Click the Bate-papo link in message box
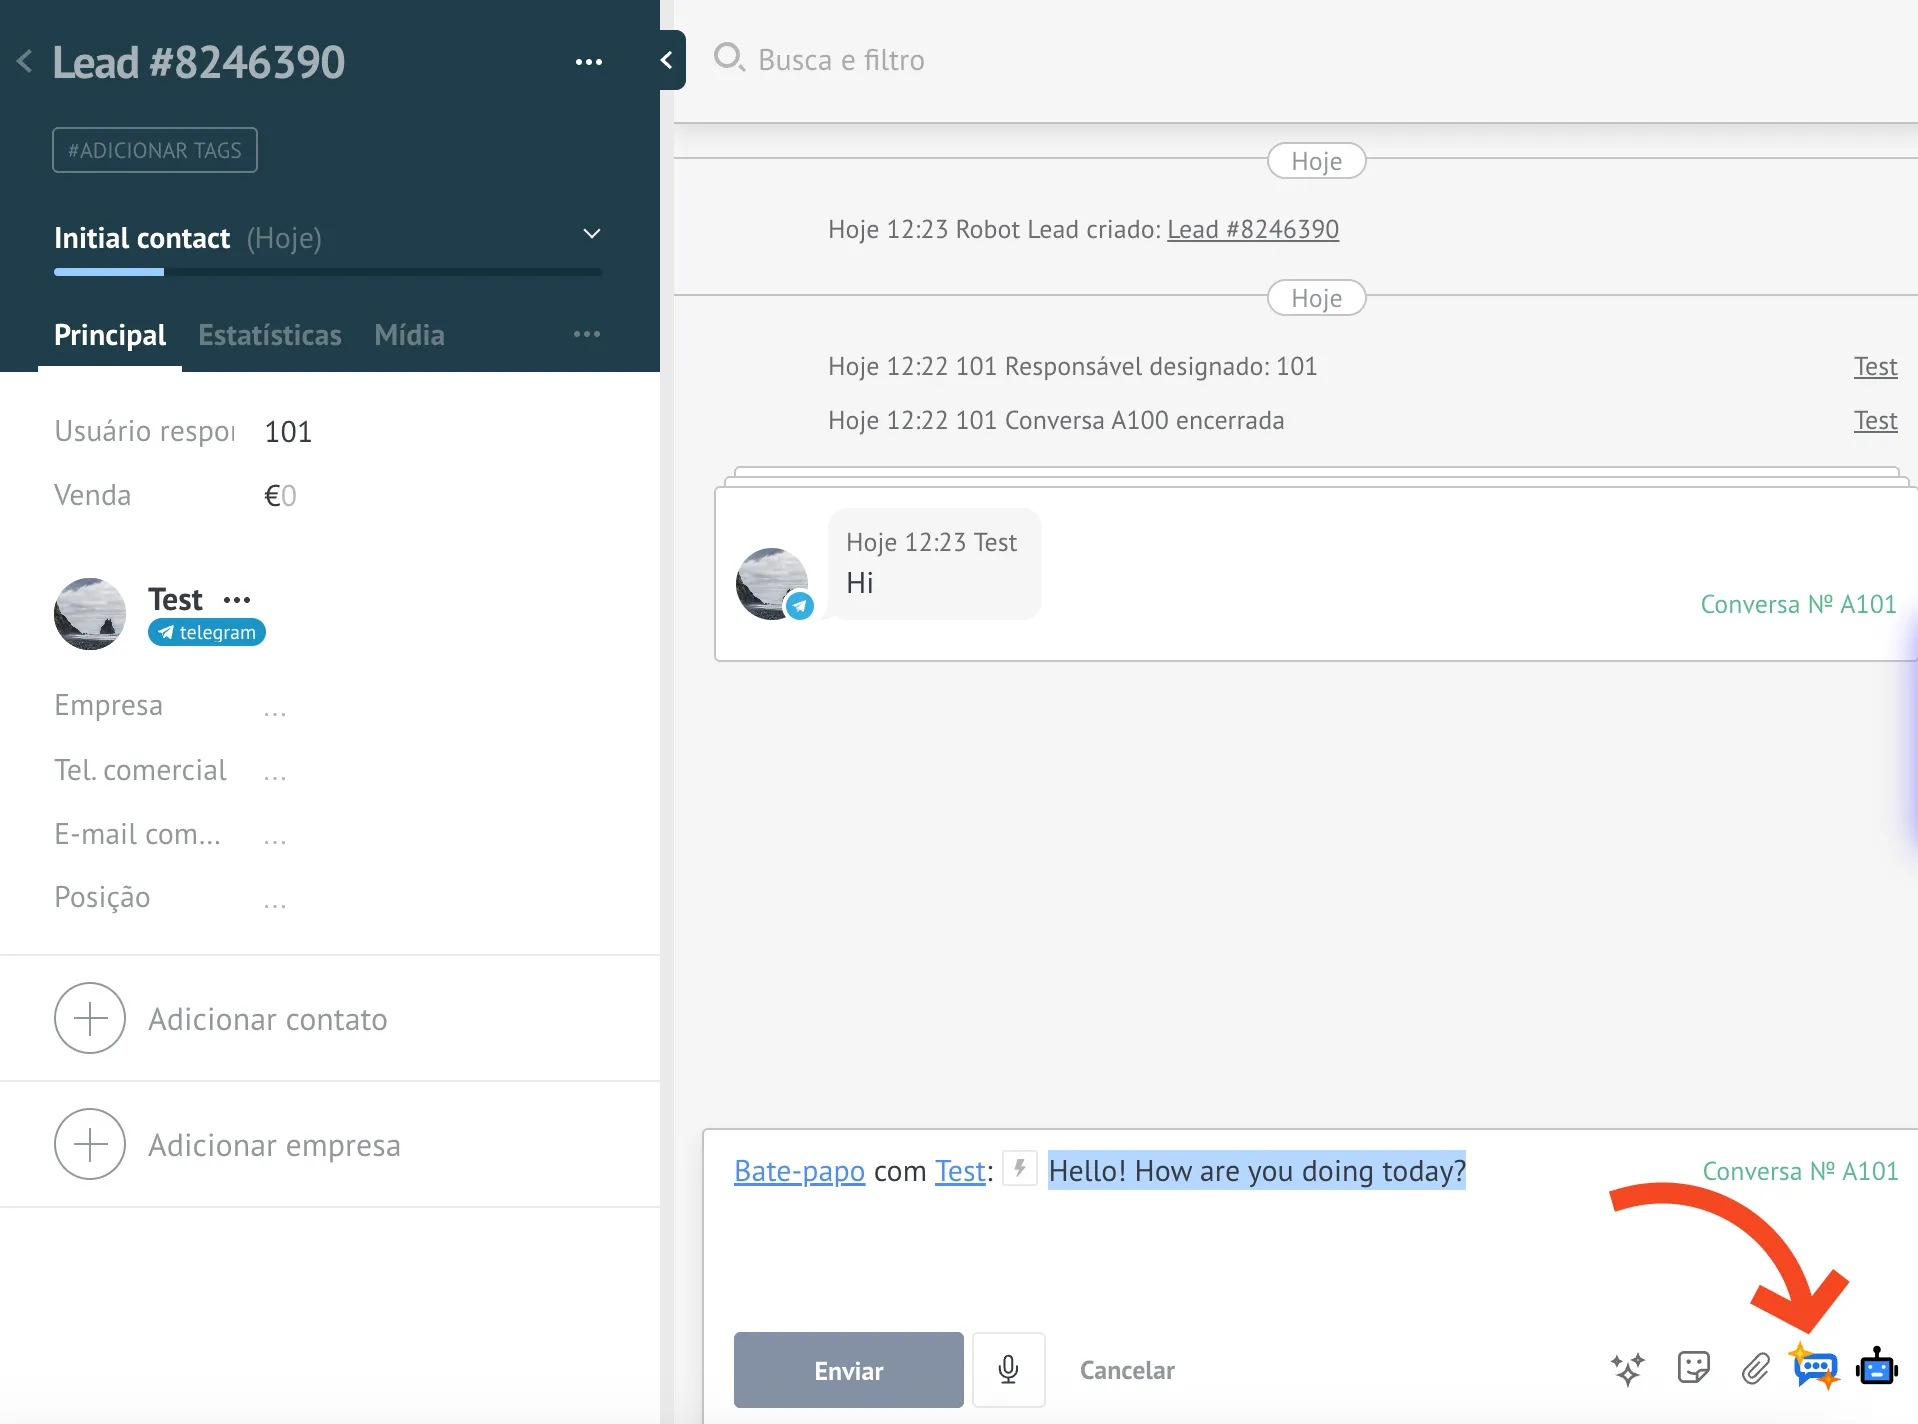Viewport: 1918px width, 1424px height. point(798,1171)
